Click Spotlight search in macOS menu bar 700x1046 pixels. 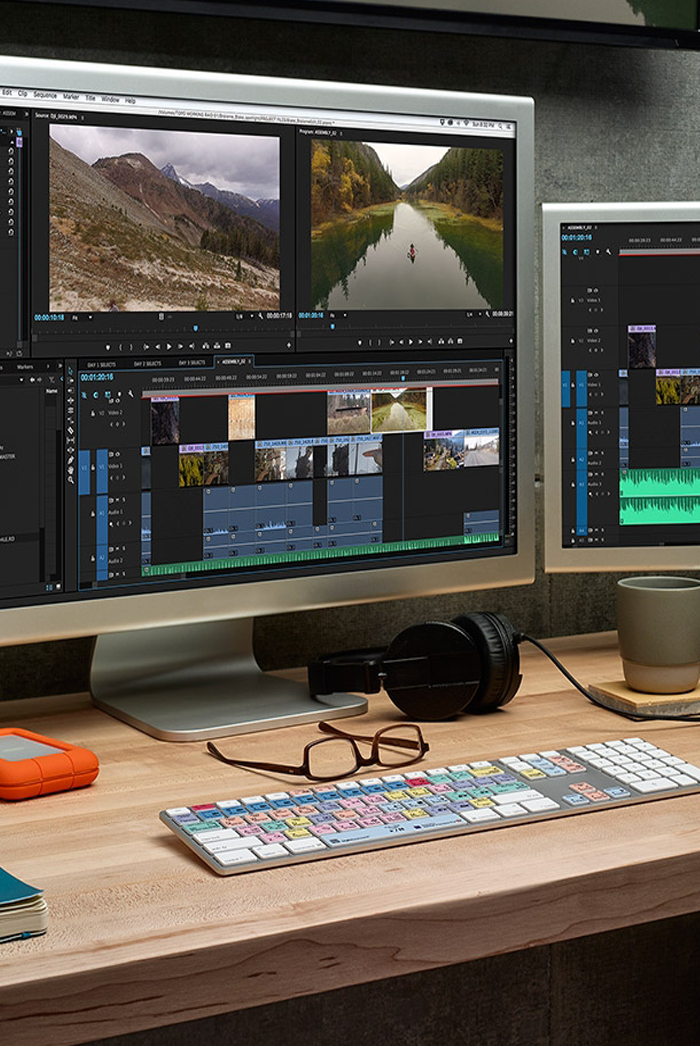pyautogui.click(x=500, y=125)
